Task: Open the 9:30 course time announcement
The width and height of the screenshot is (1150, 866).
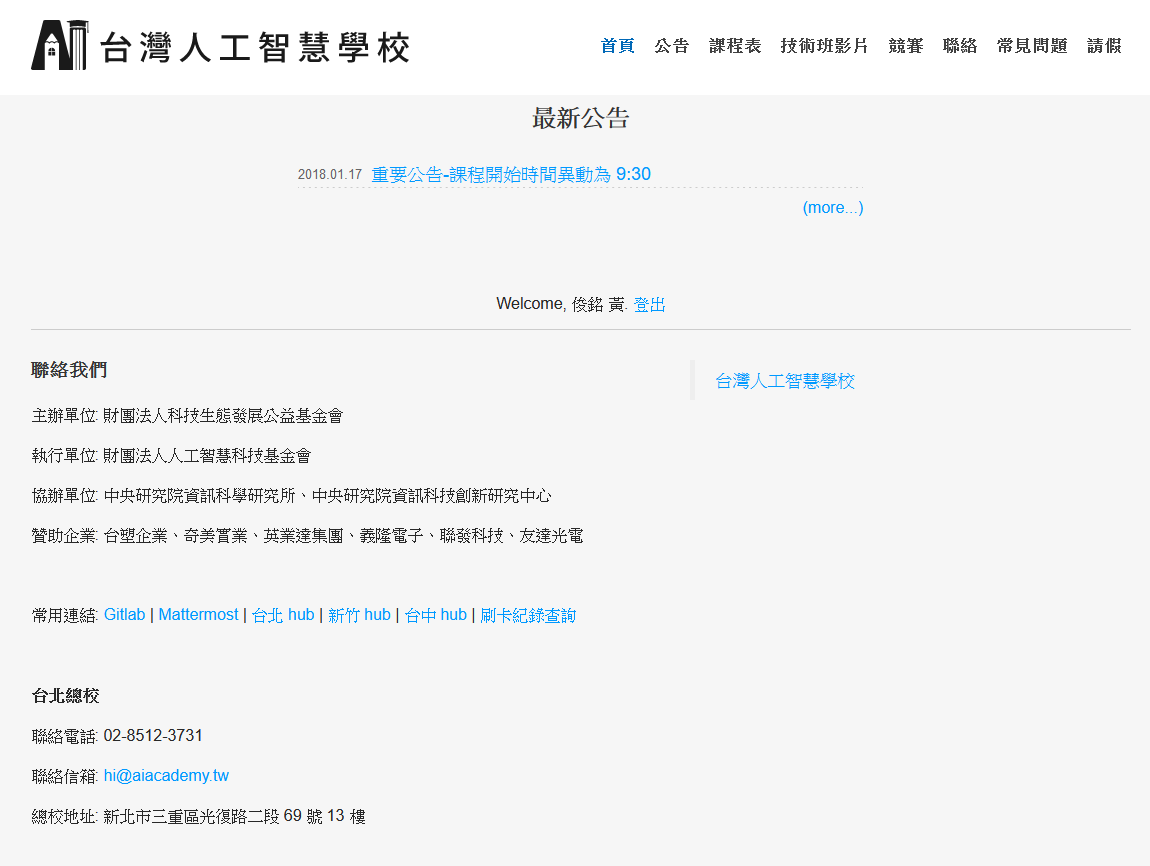Action: pyautogui.click(x=511, y=175)
